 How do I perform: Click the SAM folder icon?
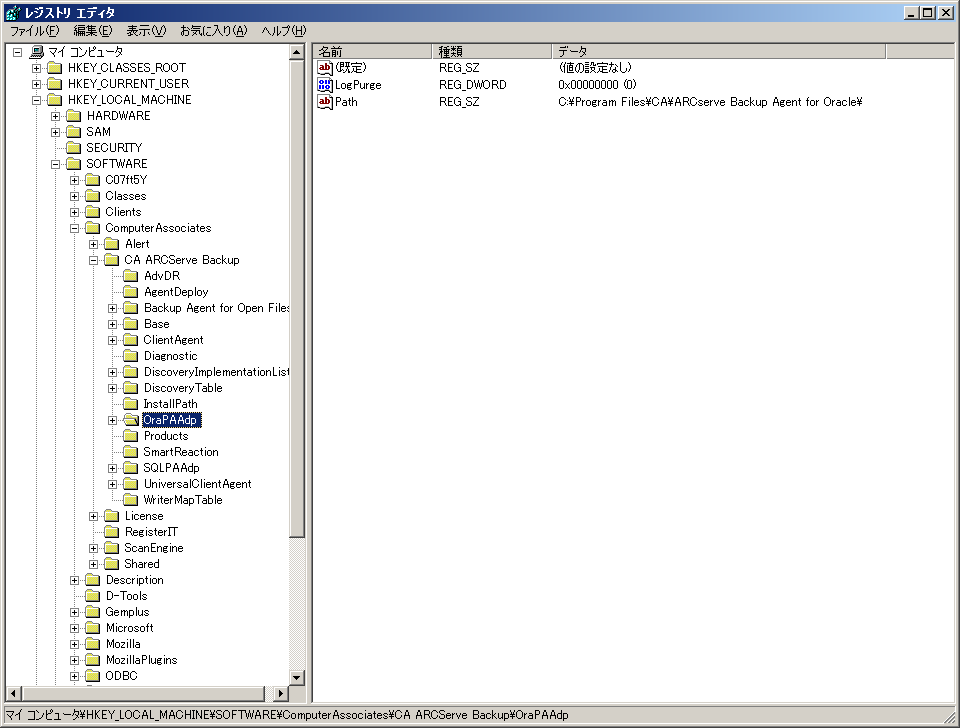click(74, 132)
